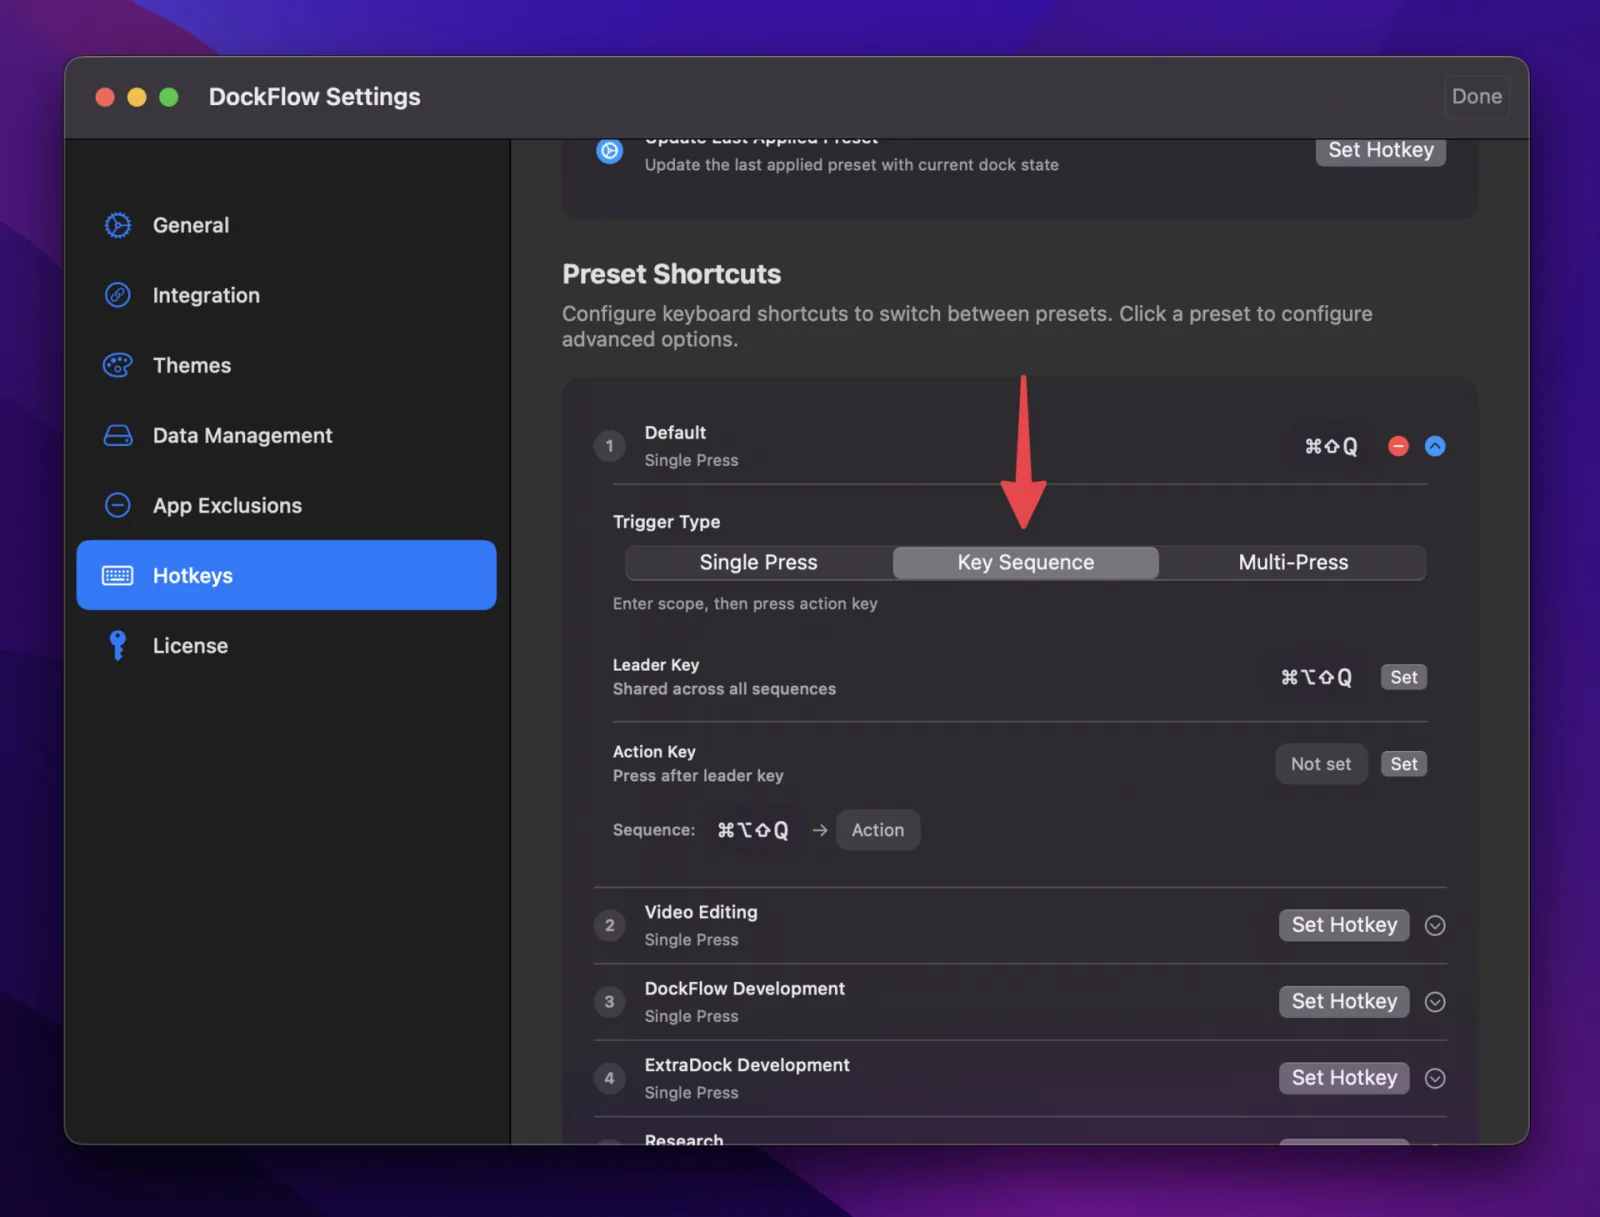The image size is (1600, 1217).
Task: Expand the ExtraDock Development preset options
Action: [x=1435, y=1078]
